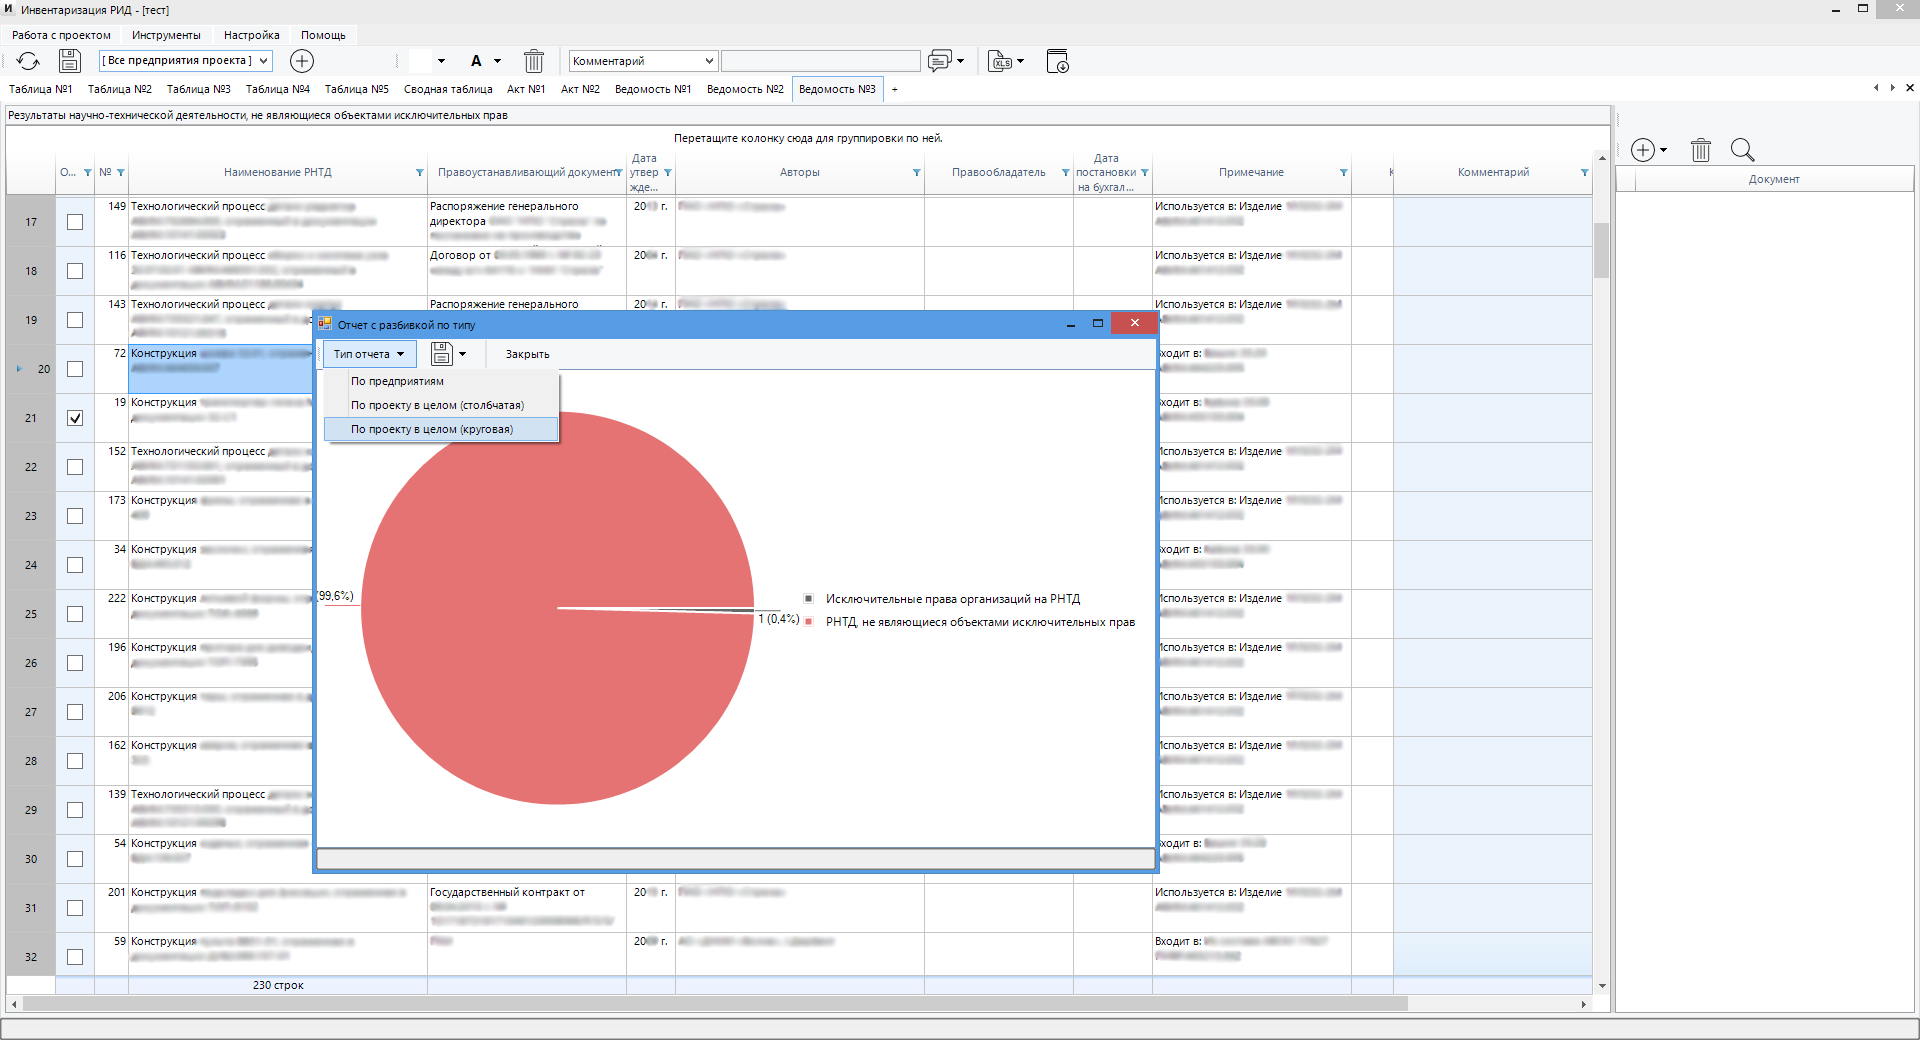Uncheck the checkbox in row 21

click(x=75, y=418)
